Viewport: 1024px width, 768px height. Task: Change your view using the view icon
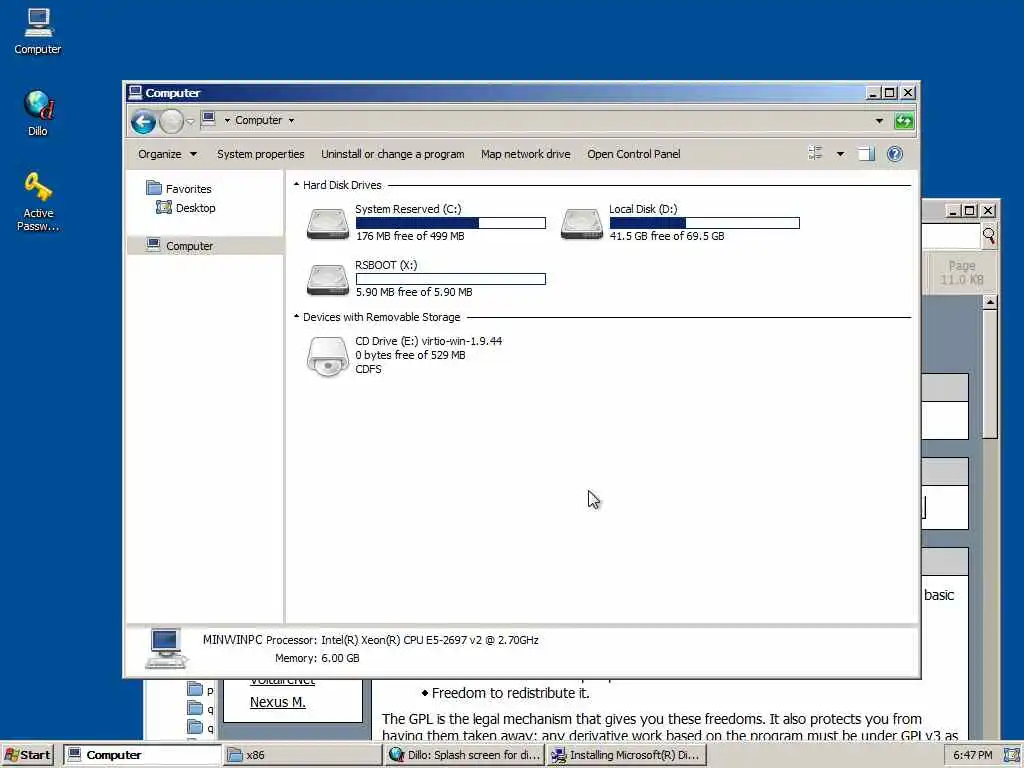(815, 153)
